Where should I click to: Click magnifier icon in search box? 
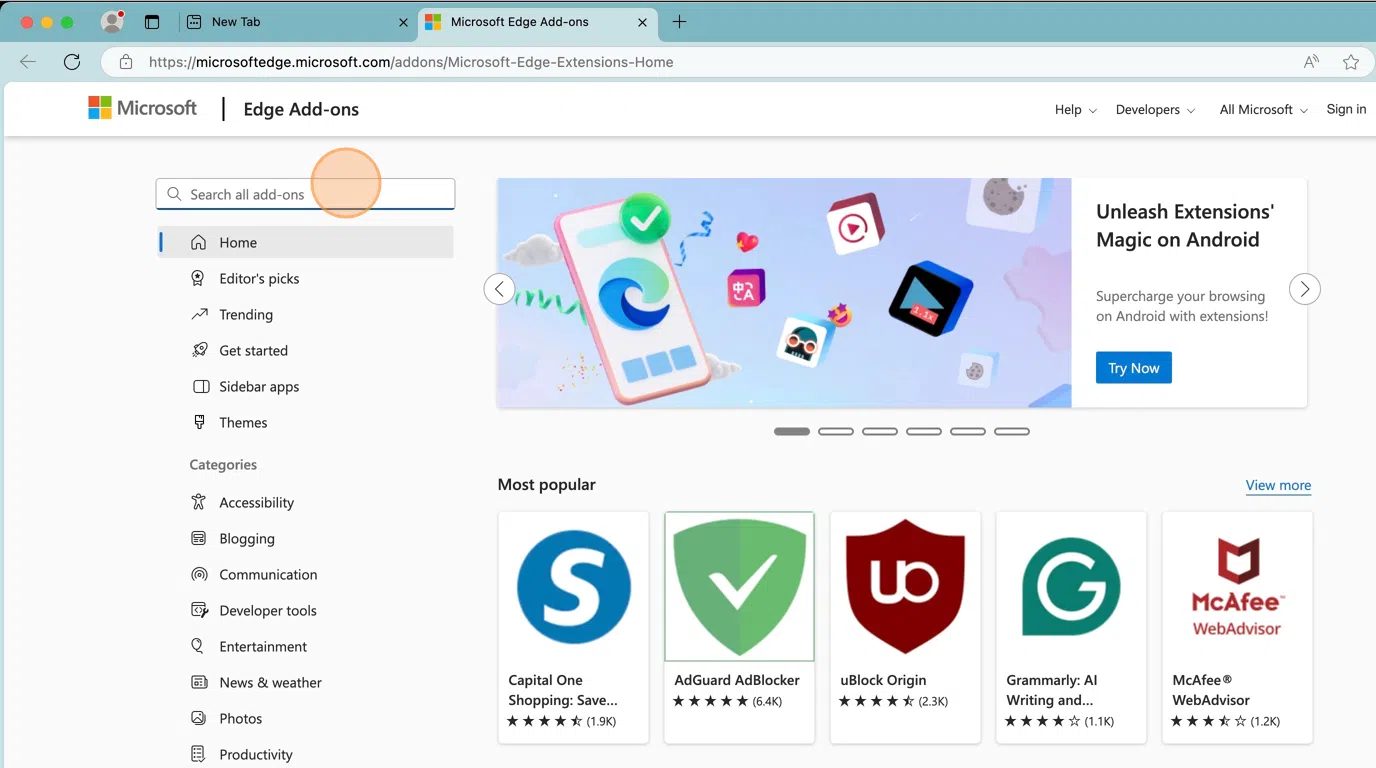click(x=175, y=194)
